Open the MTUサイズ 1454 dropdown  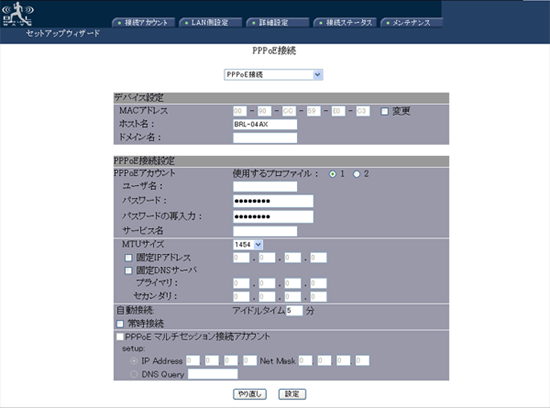[248, 245]
